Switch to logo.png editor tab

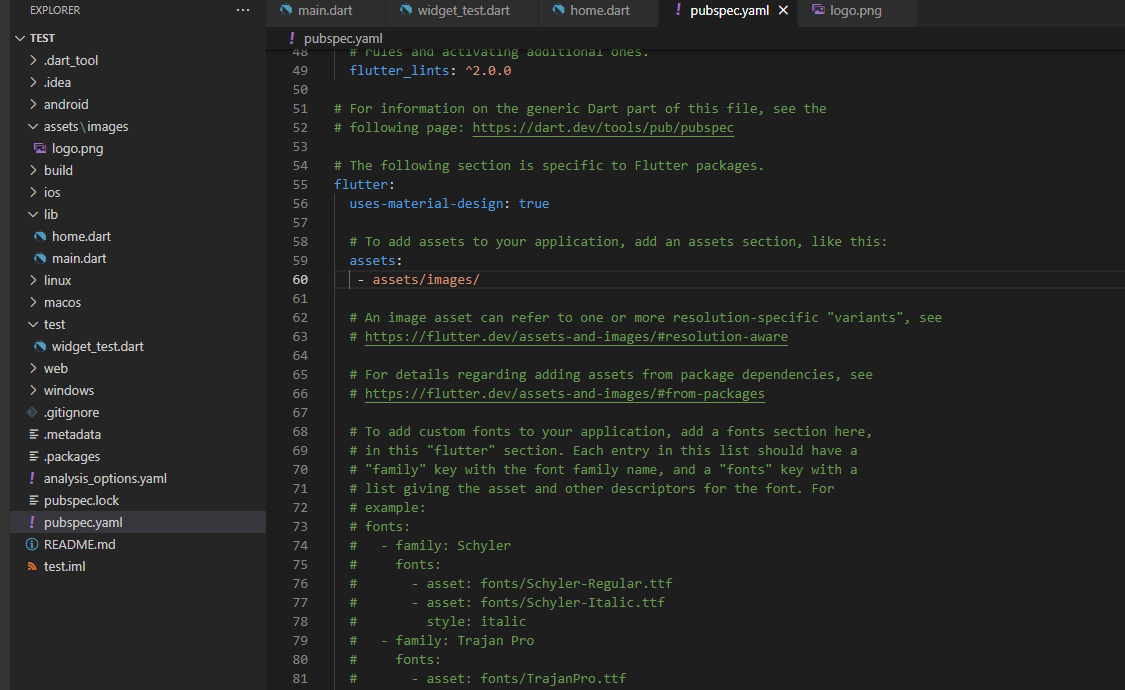point(855,11)
